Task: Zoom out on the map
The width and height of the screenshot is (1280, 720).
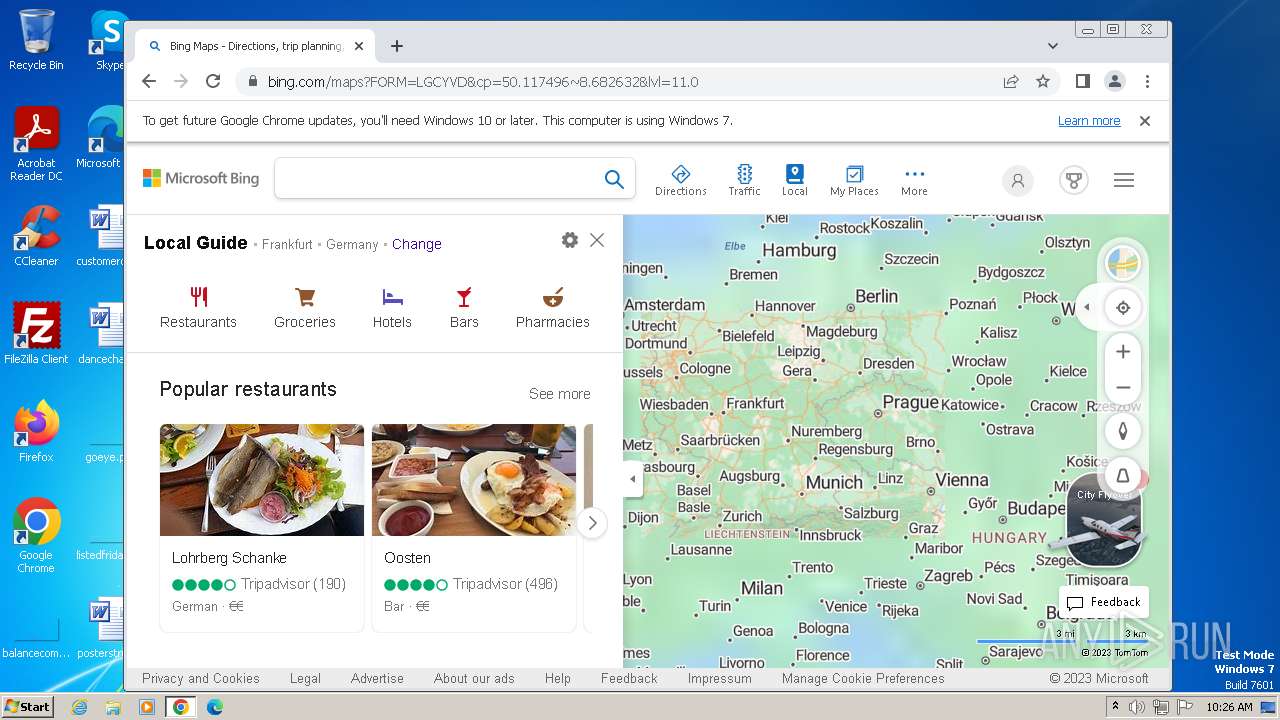Action: 1123,387
